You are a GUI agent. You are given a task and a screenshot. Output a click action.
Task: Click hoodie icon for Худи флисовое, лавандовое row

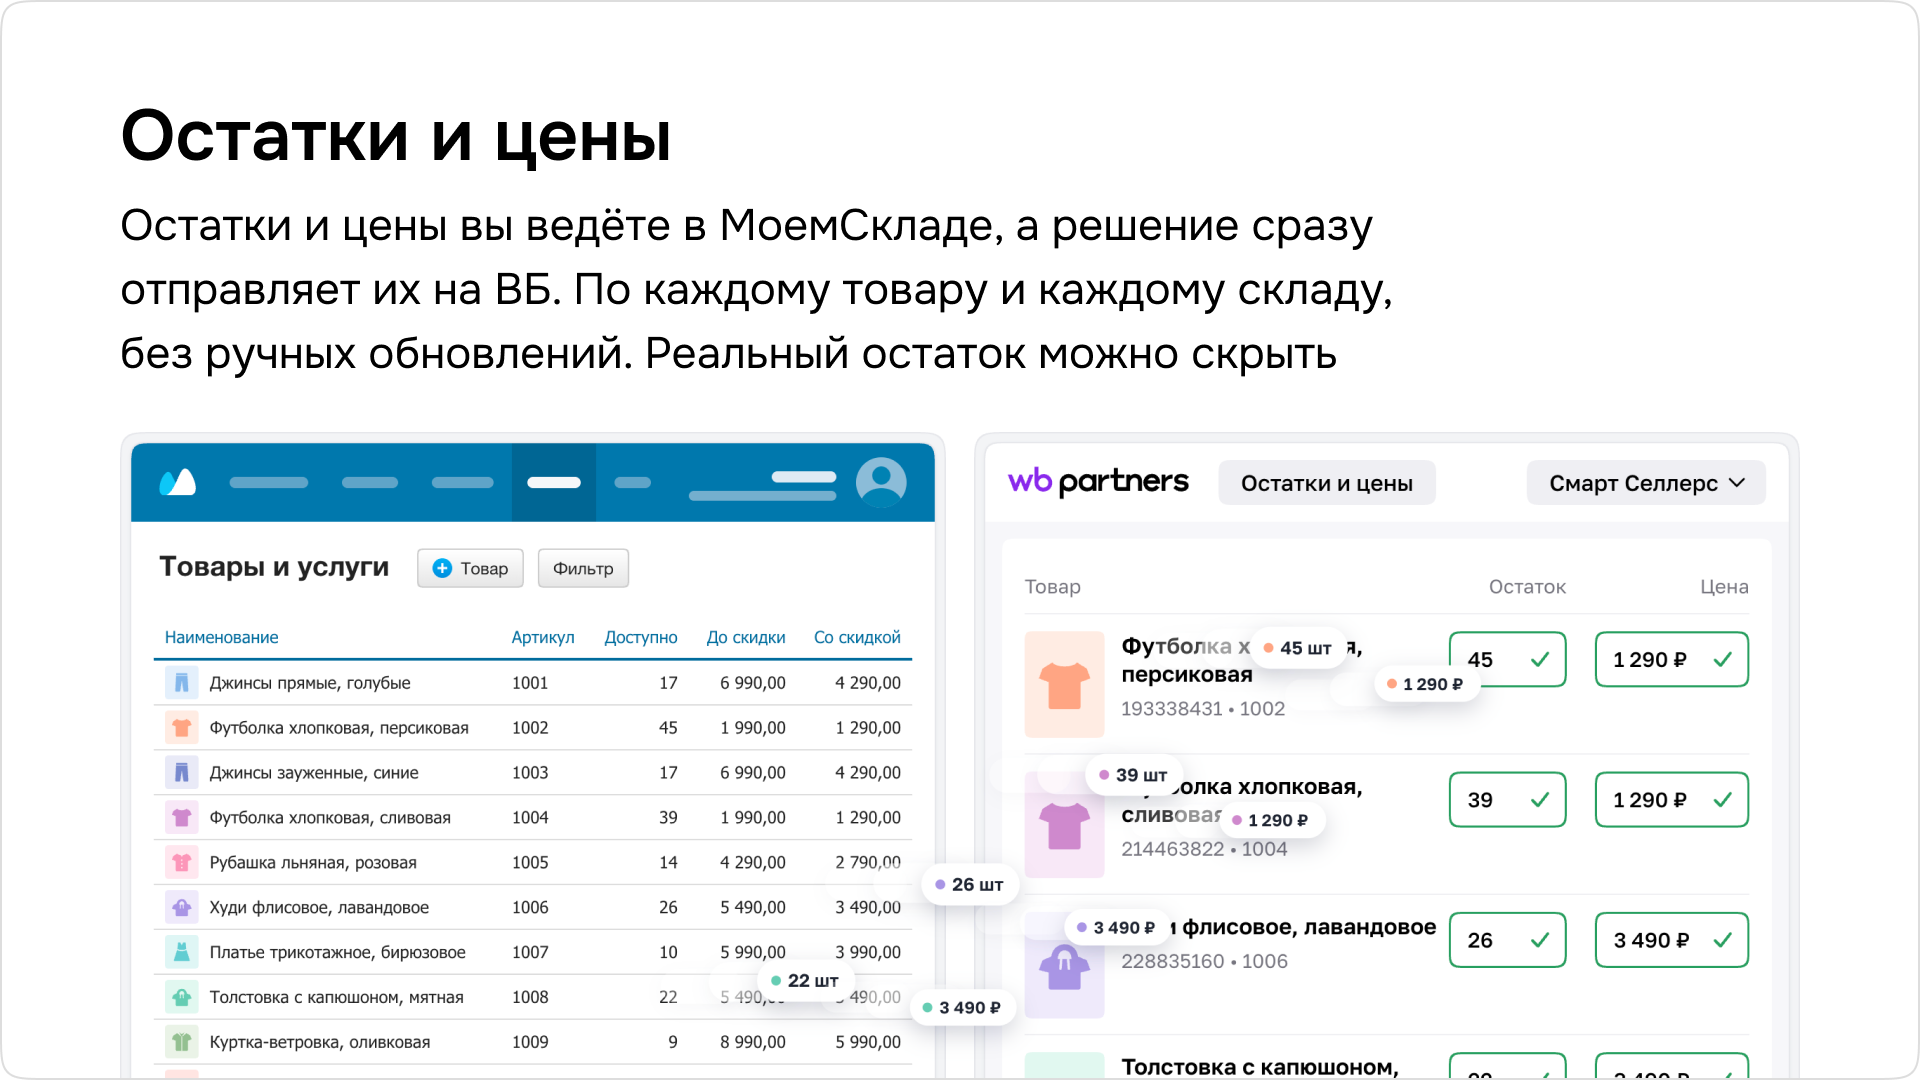(x=181, y=907)
